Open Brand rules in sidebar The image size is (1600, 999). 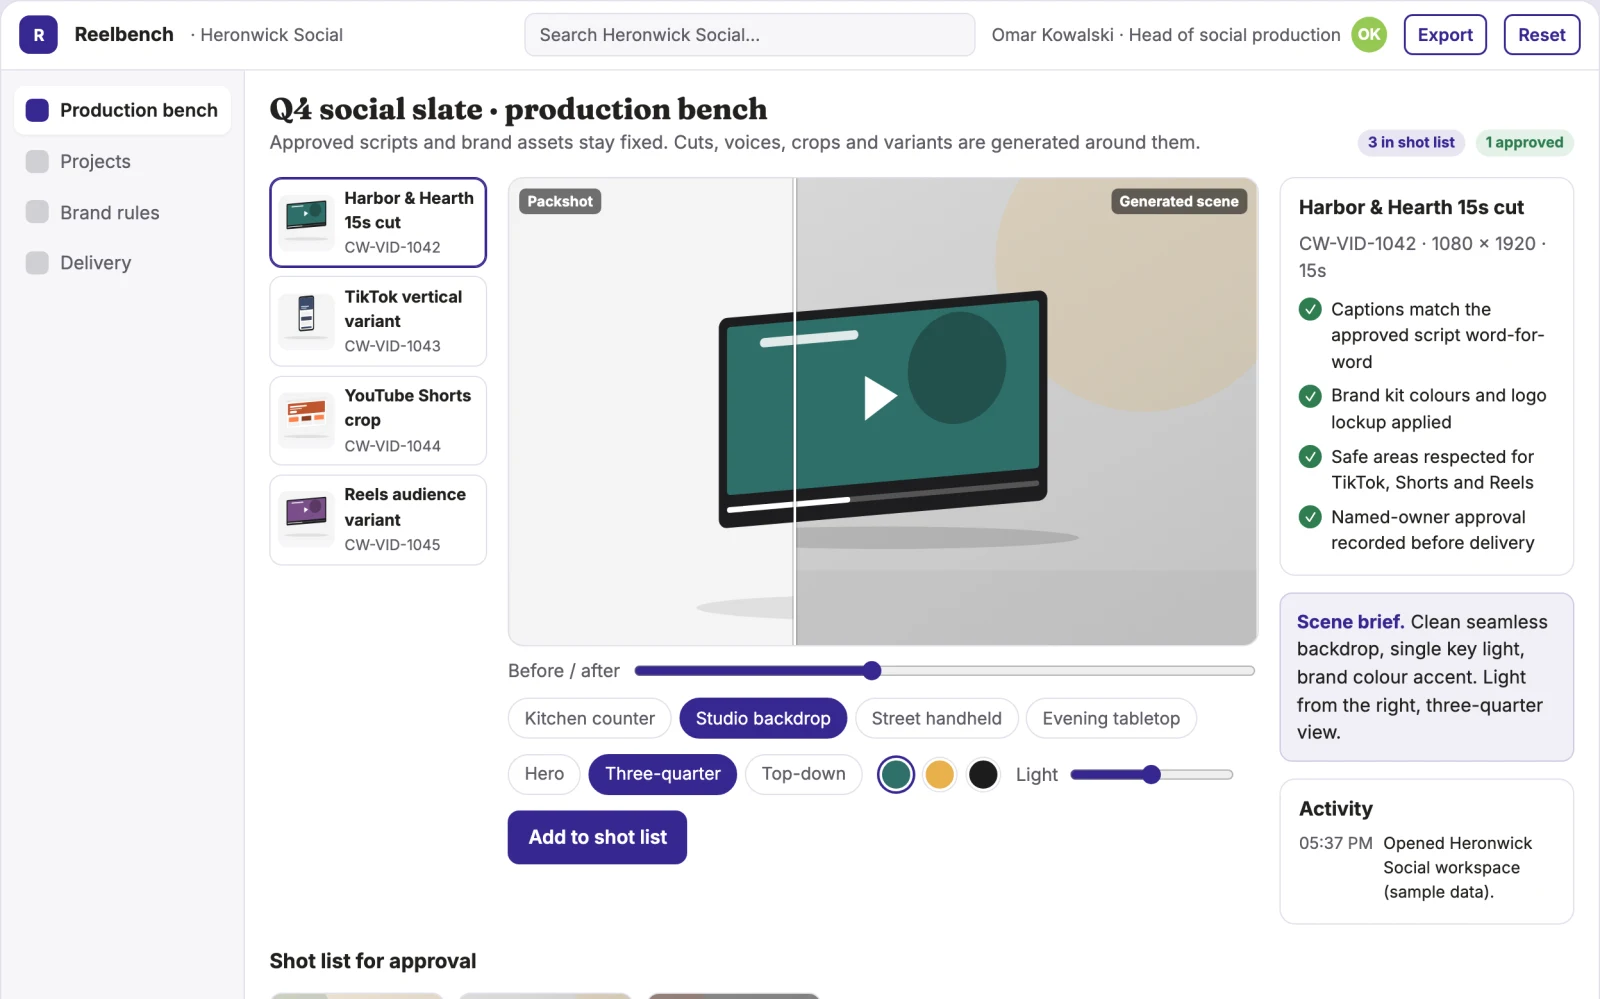pos(122,212)
